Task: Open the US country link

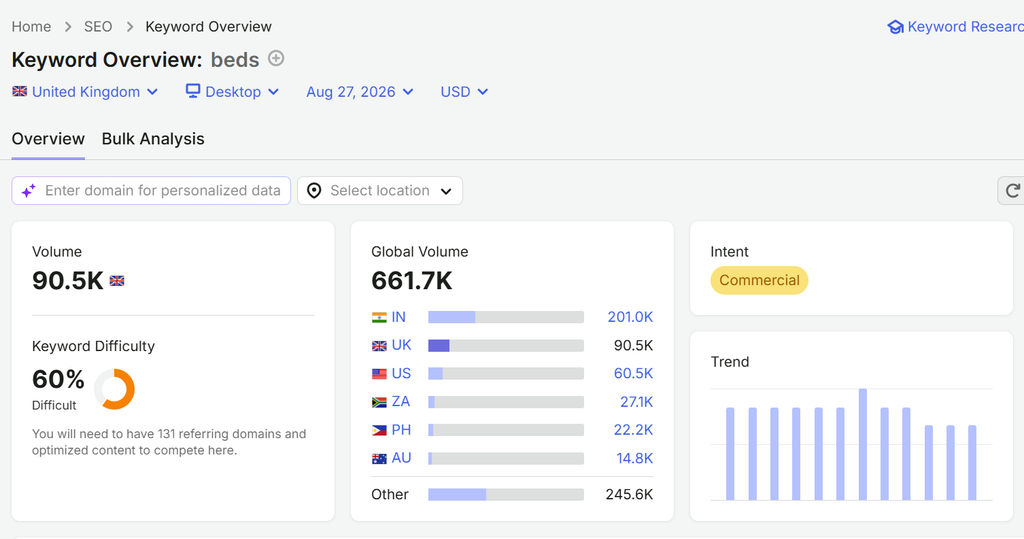Action: pos(401,374)
